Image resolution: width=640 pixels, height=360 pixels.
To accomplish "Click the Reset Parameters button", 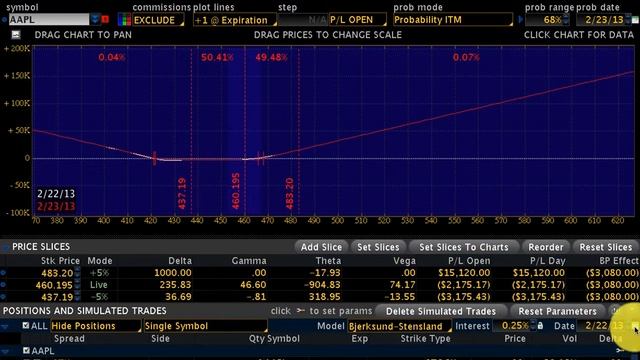I will click(x=557, y=311).
